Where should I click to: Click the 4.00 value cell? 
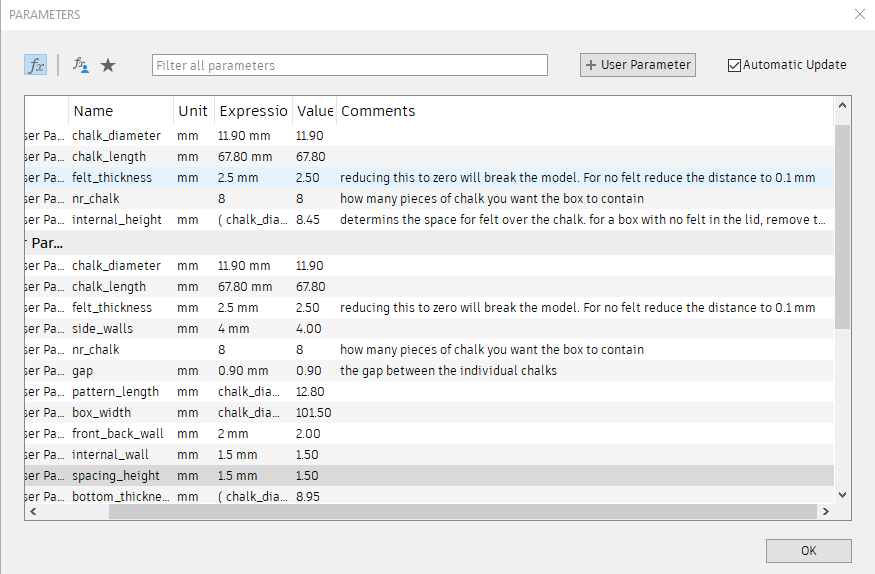(309, 329)
